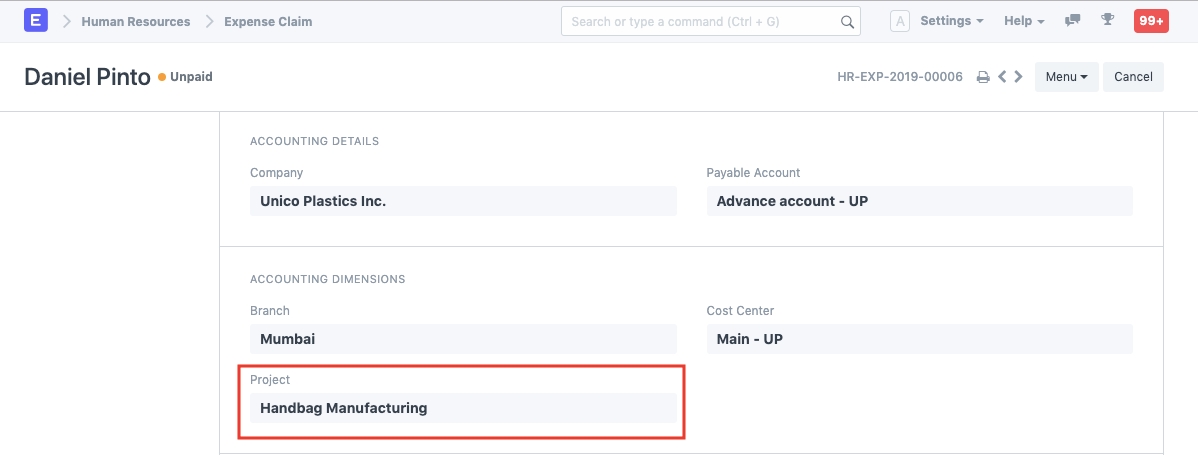1198x455 pixels.
Task: Go to previous document arrow
Action: (1002, 77)
